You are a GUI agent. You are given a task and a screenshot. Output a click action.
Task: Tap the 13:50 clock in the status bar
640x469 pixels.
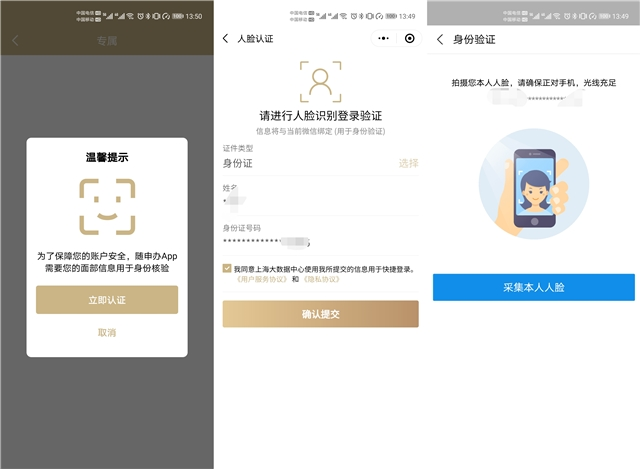pos(194,17)
